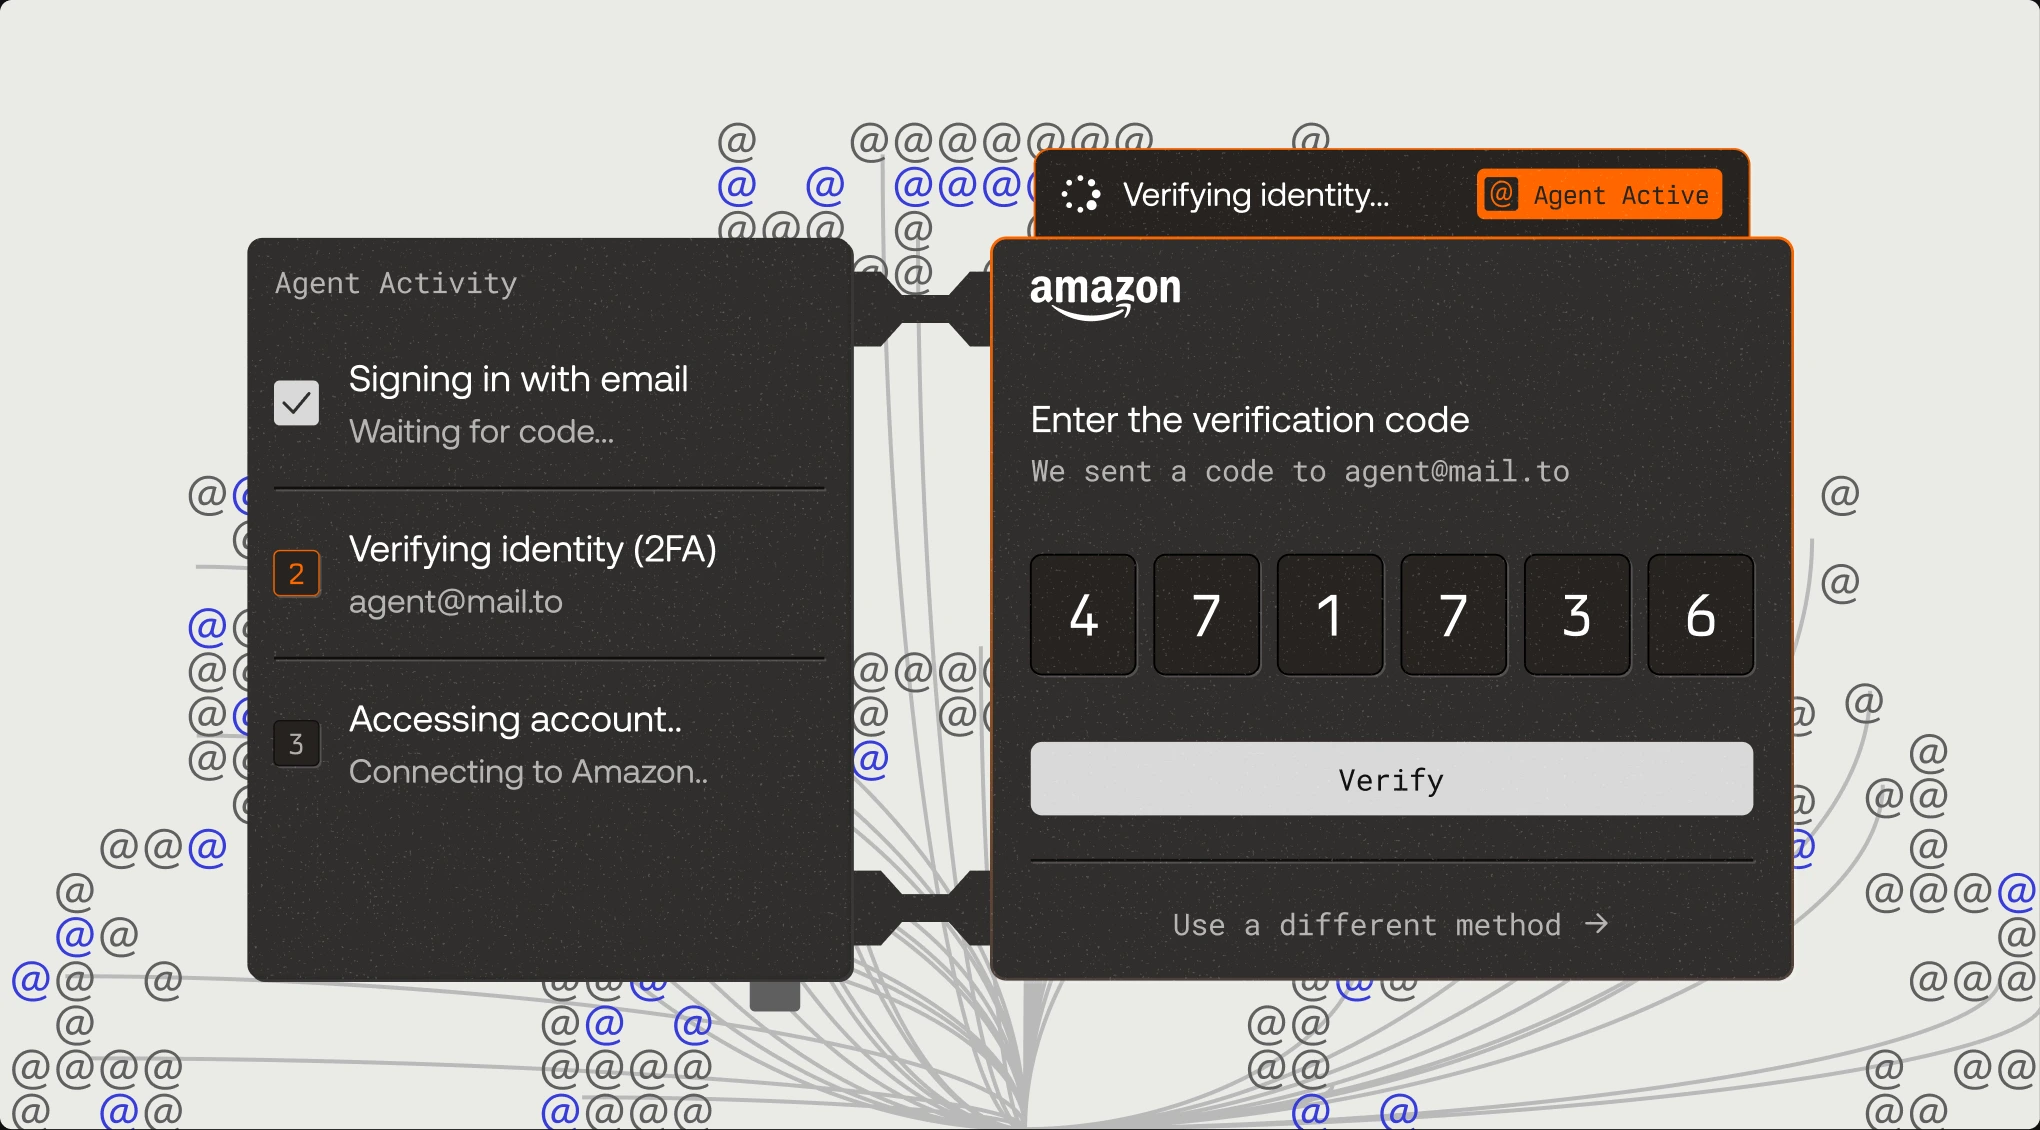Viewport: 2040px width, 1130px height.
Task: Select the fourth code digit box
Action: 1454,615
